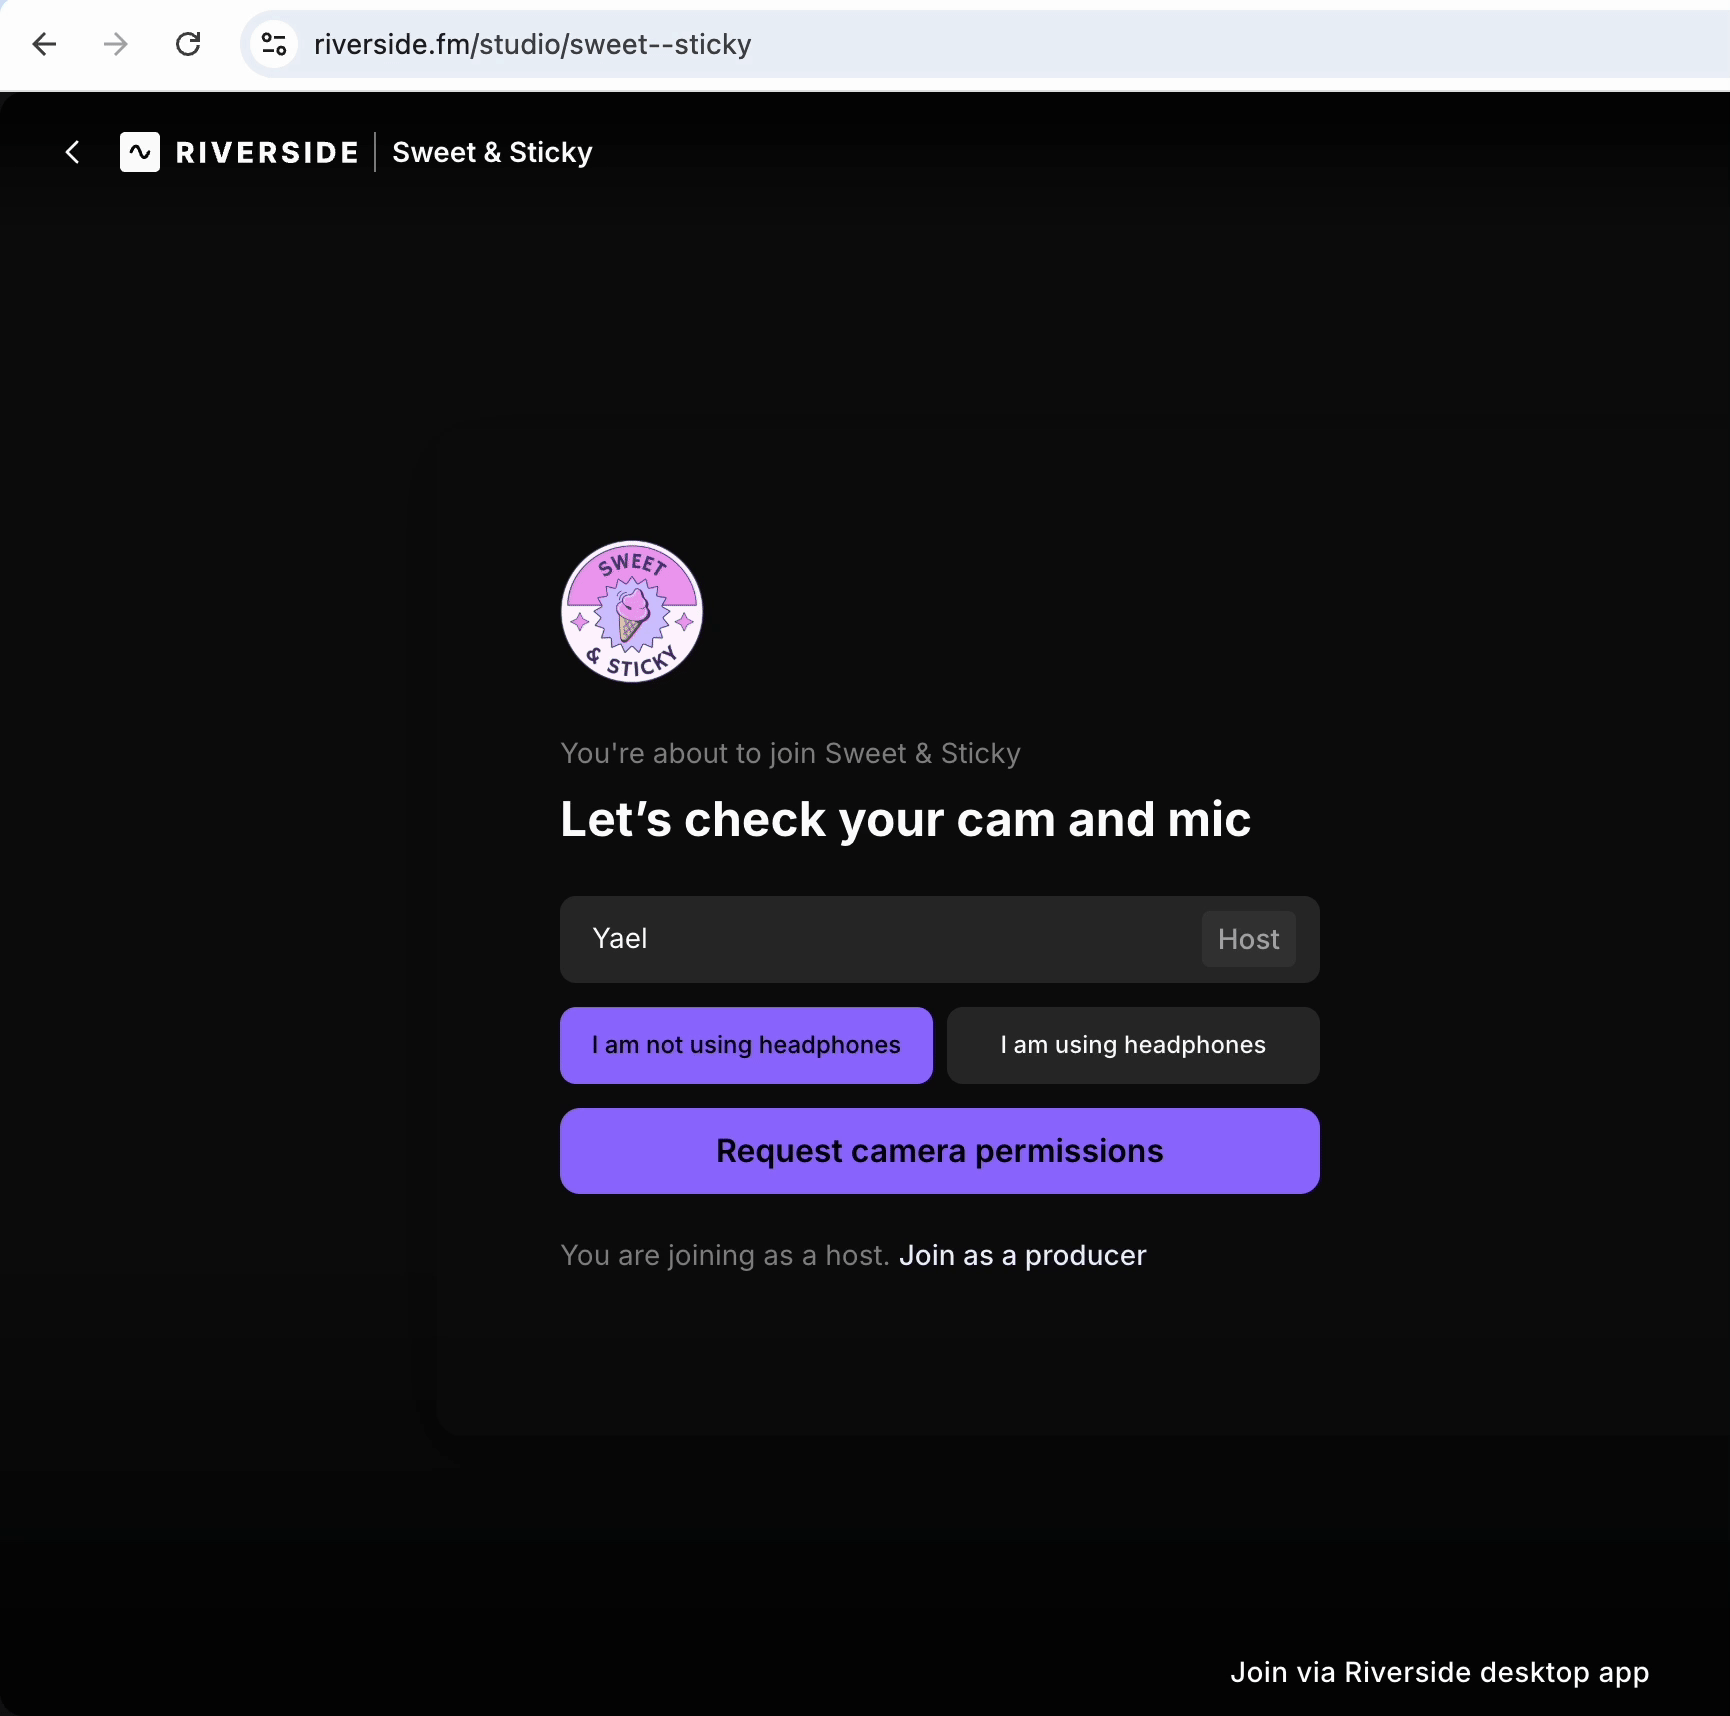1730x1716 pixels.
Task: Click the Host role badge
Action: coord(1248,939)
